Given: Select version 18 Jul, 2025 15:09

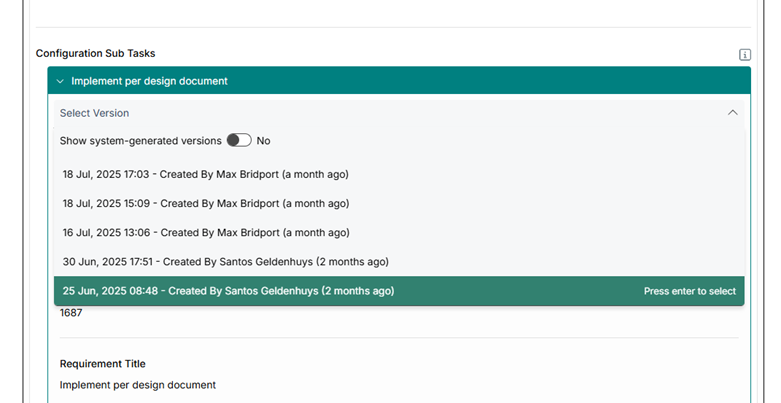Looking at the screenshot, I should point(399,203).
